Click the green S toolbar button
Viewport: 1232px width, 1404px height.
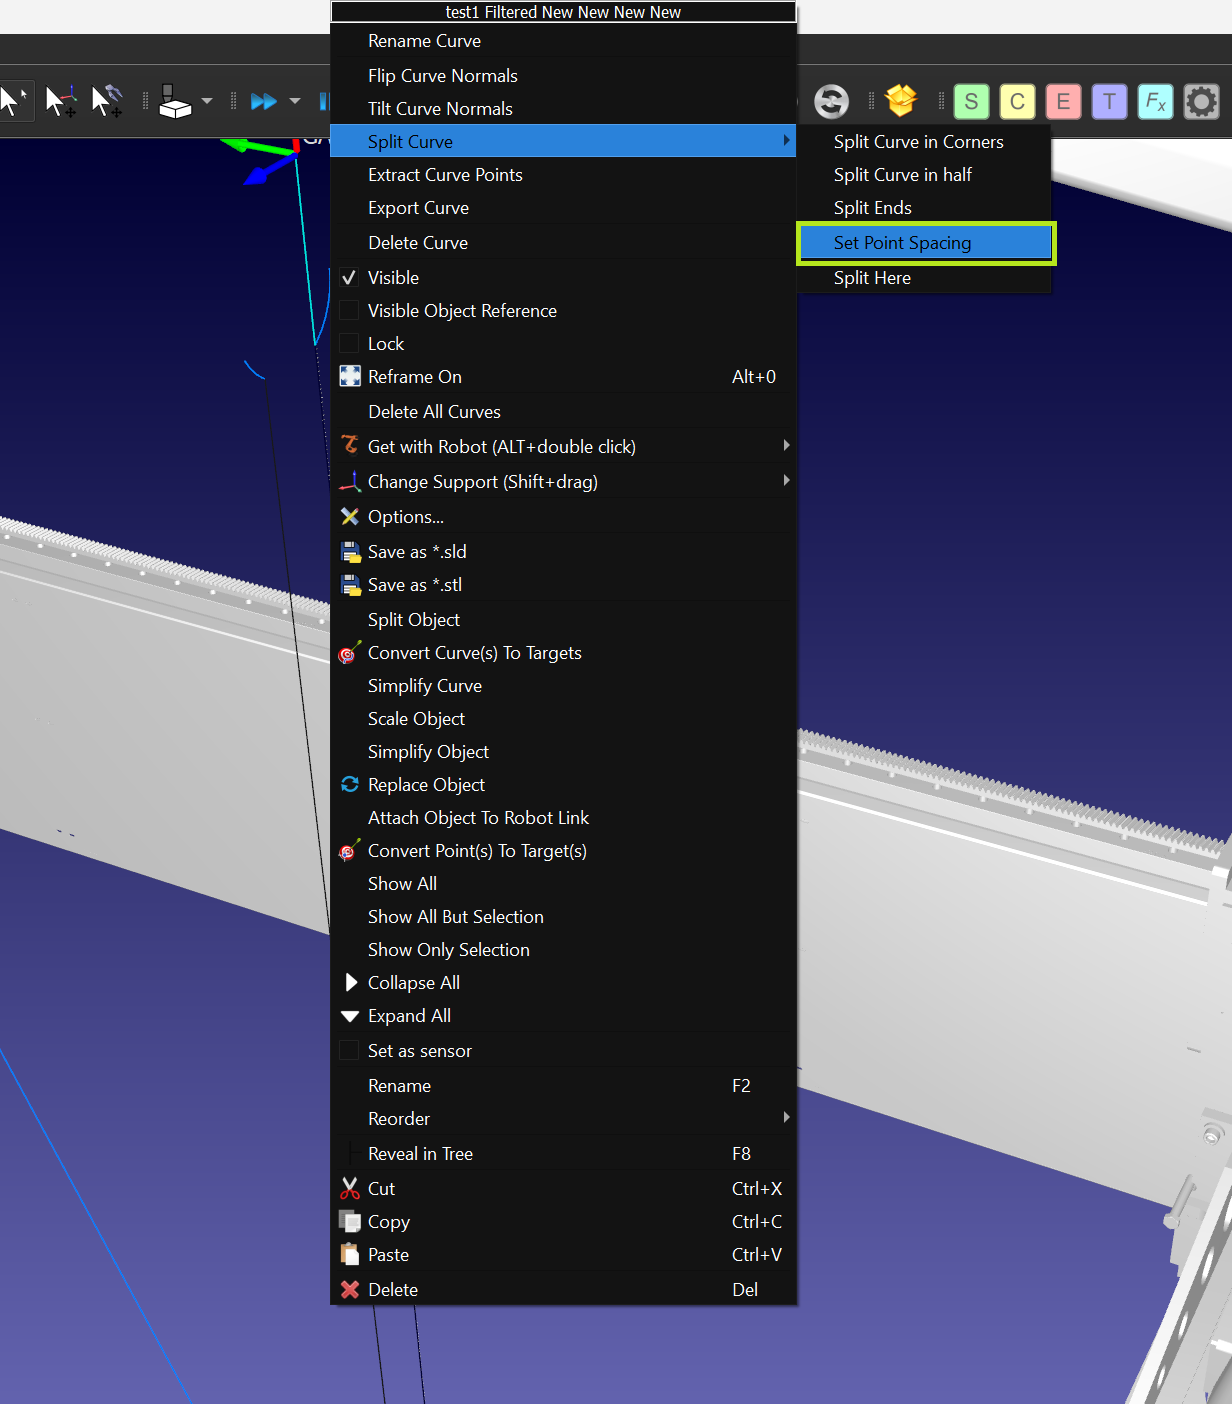(971, 101)
